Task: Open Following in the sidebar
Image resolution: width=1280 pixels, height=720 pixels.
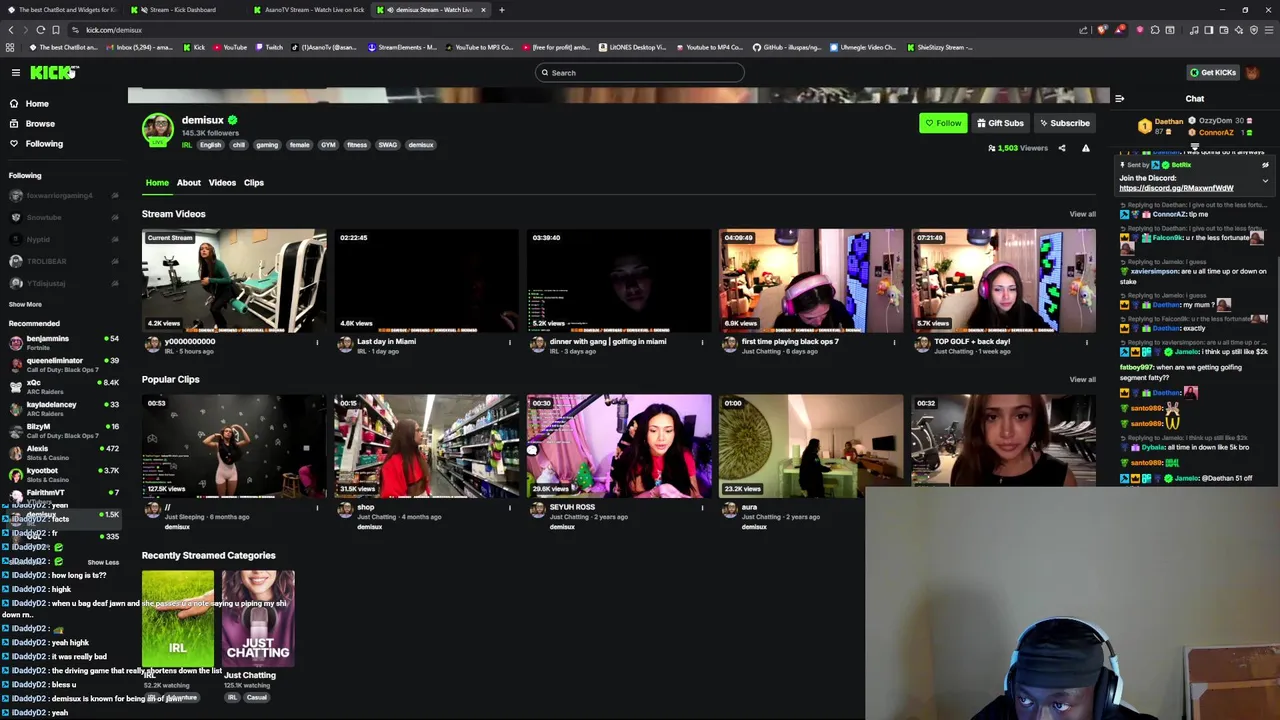Action: click(x=44, y=144)
